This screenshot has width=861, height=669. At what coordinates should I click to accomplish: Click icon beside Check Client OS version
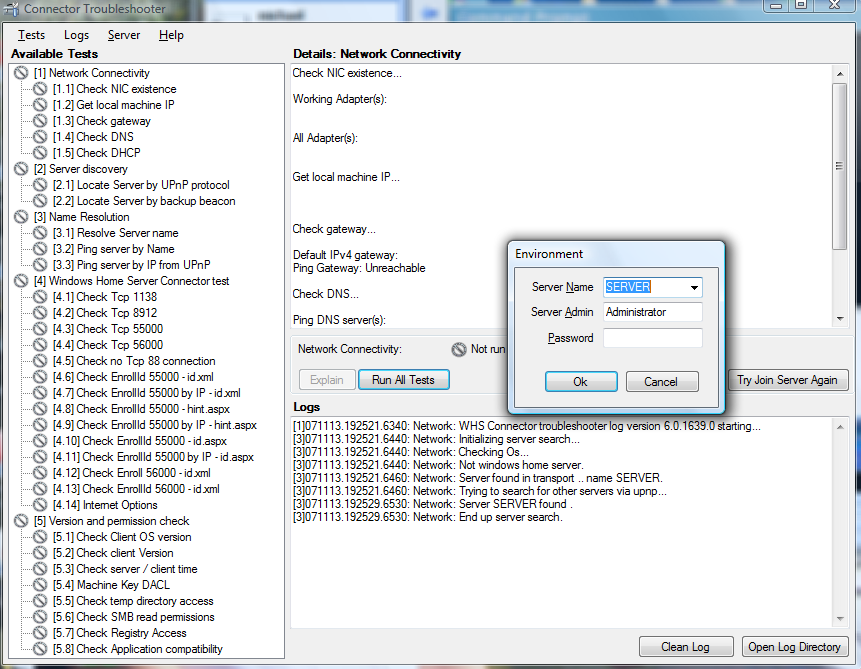coord(40,537)
